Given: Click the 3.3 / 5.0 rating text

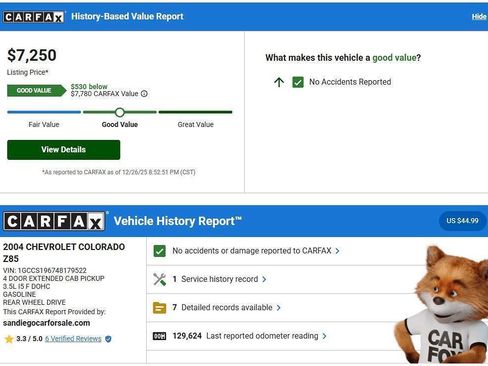Looking at the screenshot, I should tap(29, 339).
